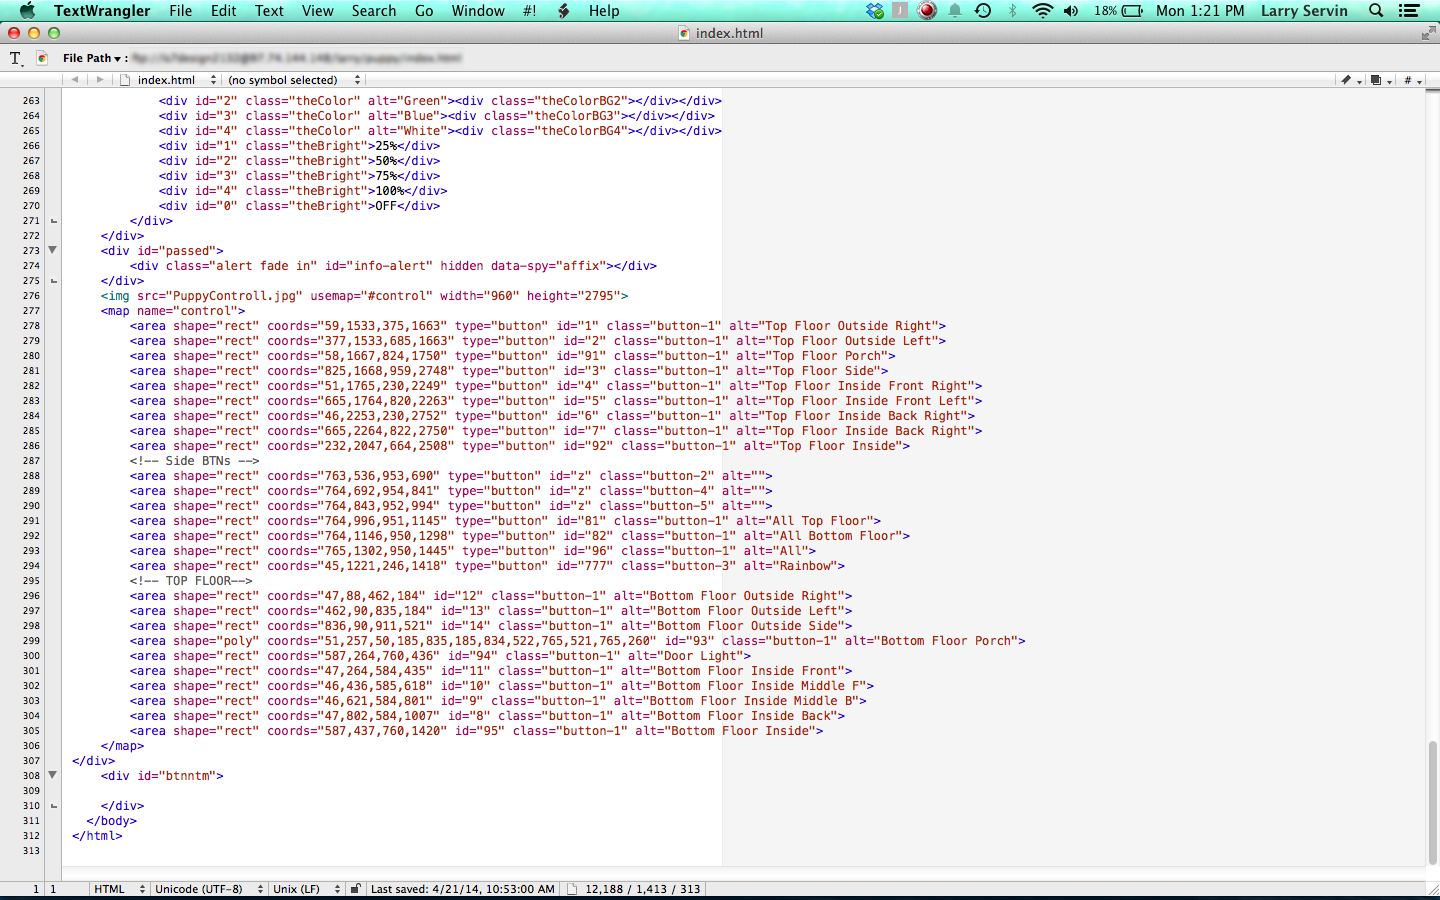Open the Wi-Fi menu bar icon
Viewport: 1440px width, 900px height.
(x=1042, y=11)
